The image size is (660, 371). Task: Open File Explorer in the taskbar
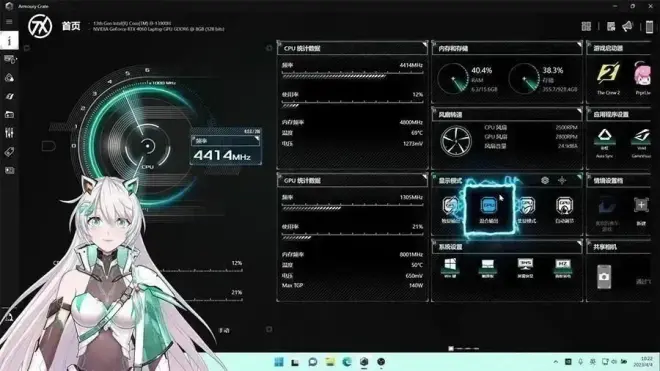[x=330, y=362]
